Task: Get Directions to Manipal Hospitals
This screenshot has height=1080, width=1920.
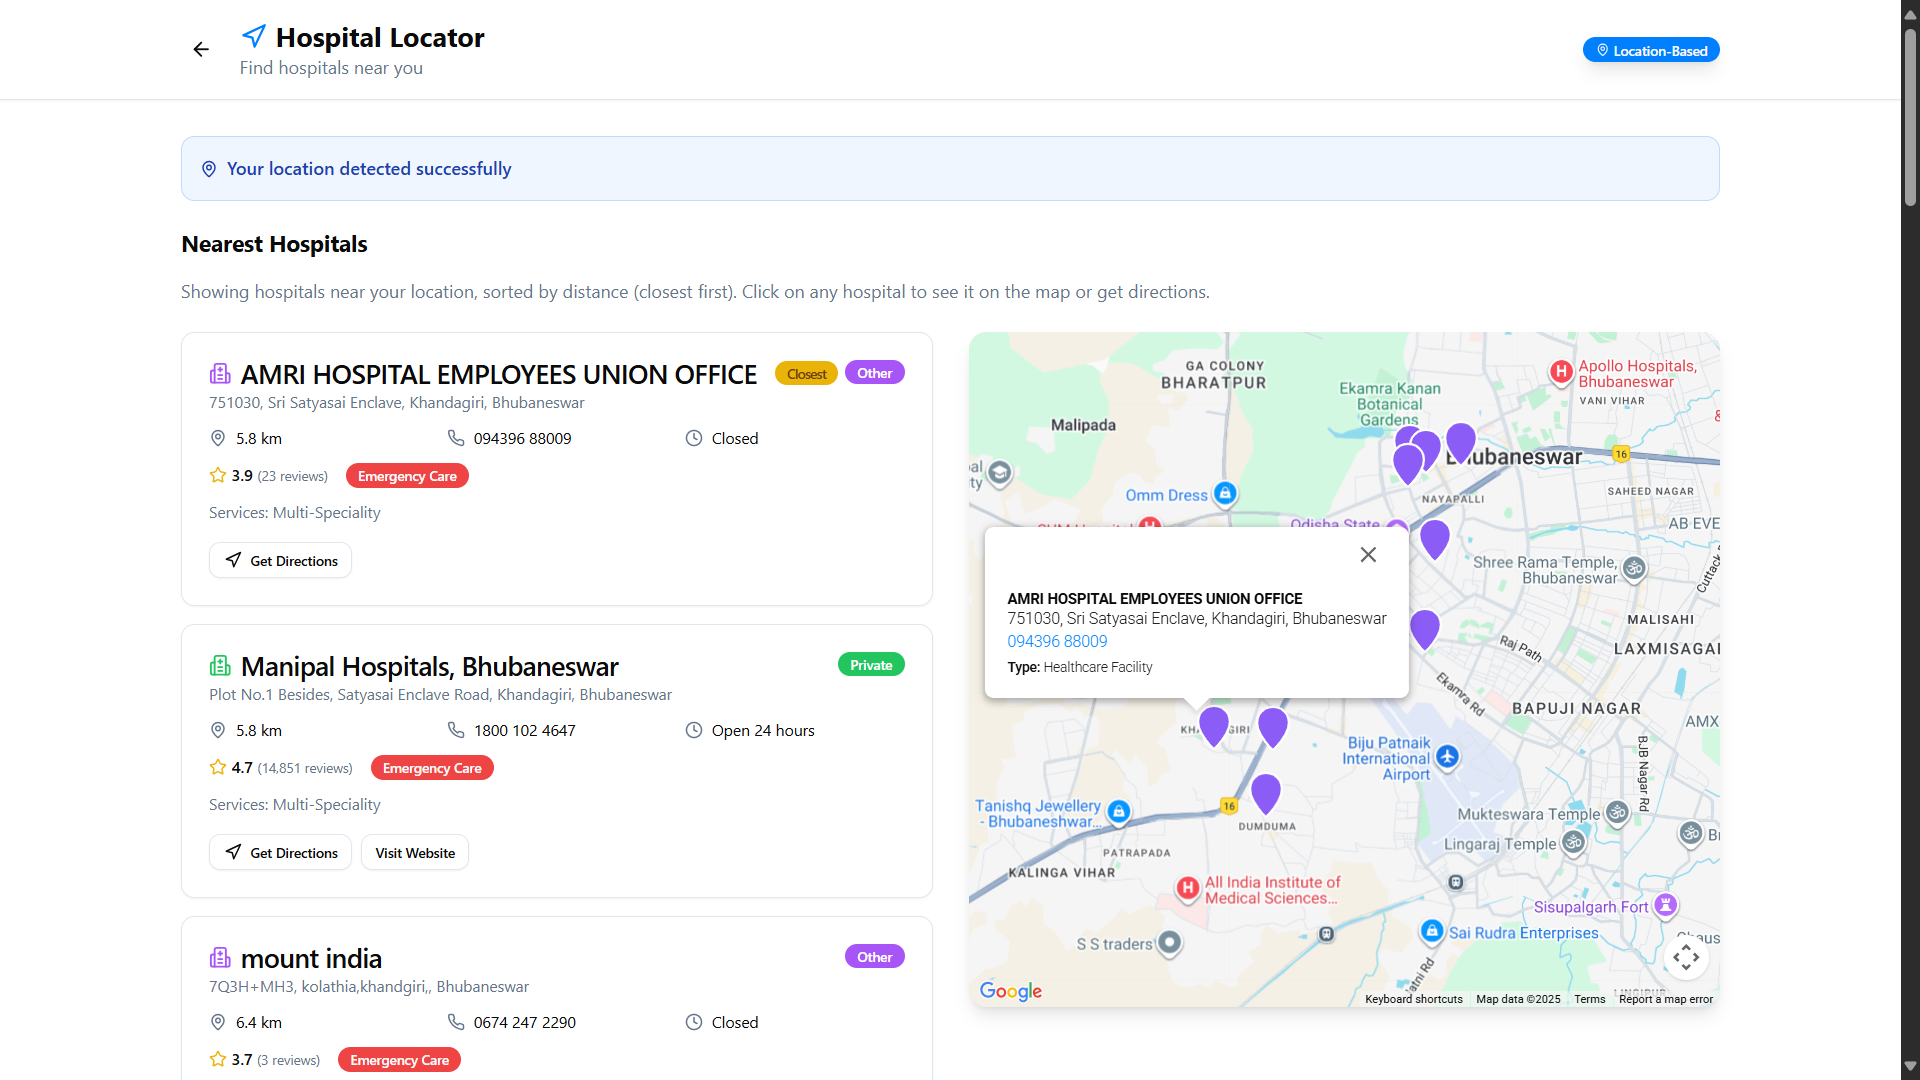Action: [280, 852]
